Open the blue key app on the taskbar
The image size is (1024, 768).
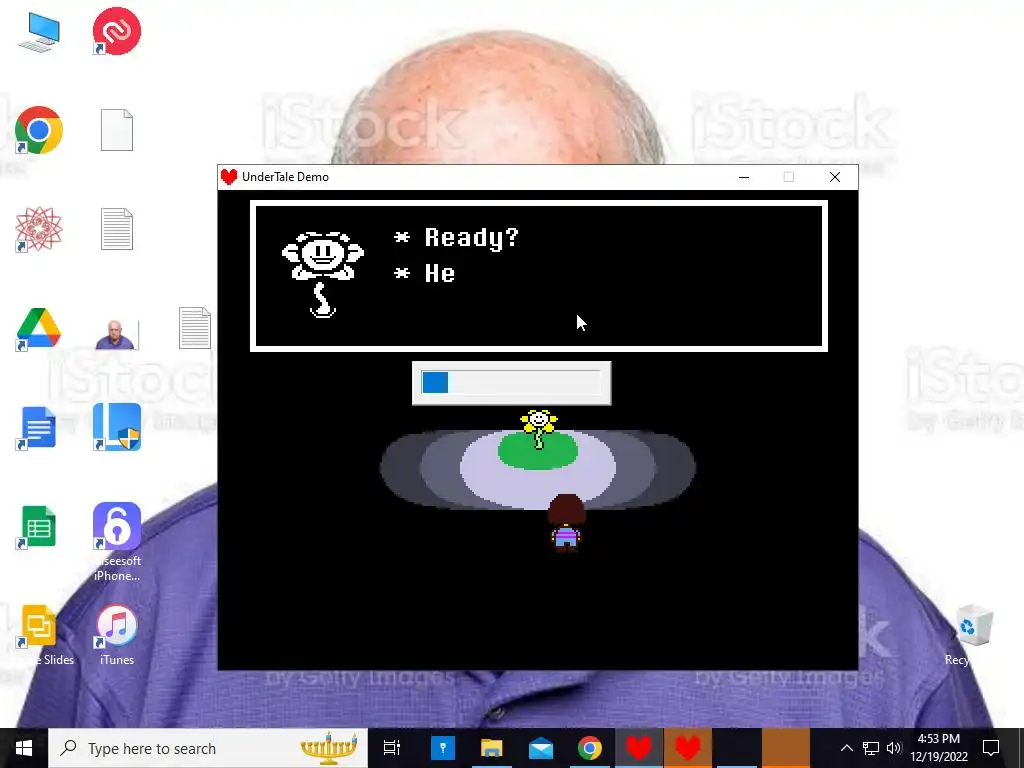(x=443, y=748)
